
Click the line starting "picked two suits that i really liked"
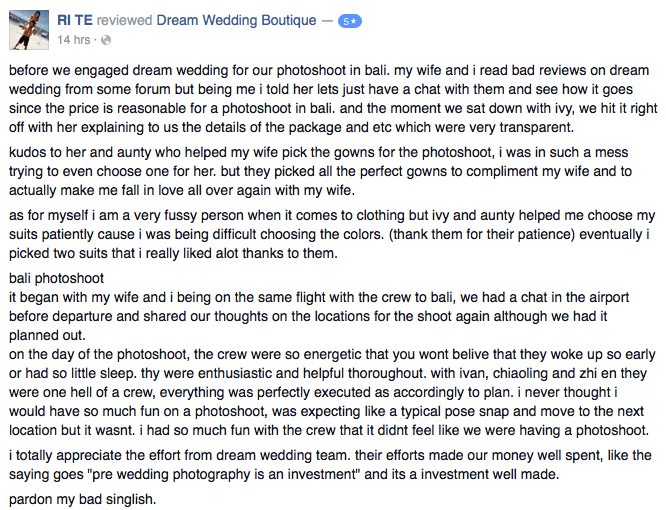(173, 254)
